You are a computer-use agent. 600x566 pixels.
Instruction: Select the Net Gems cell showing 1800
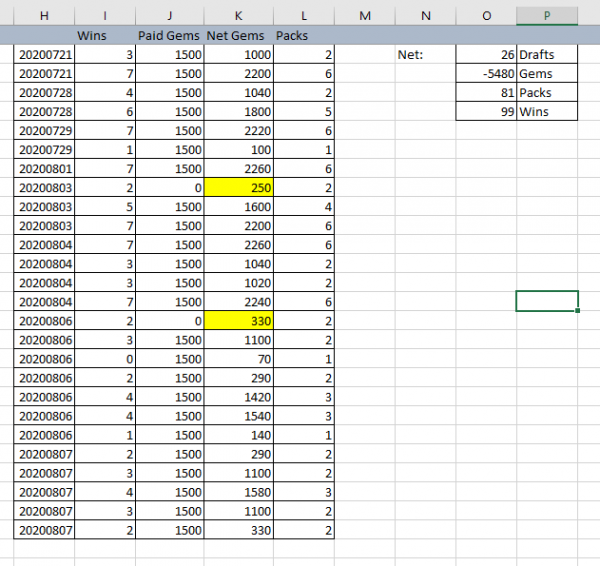click(x=237, y=111)
